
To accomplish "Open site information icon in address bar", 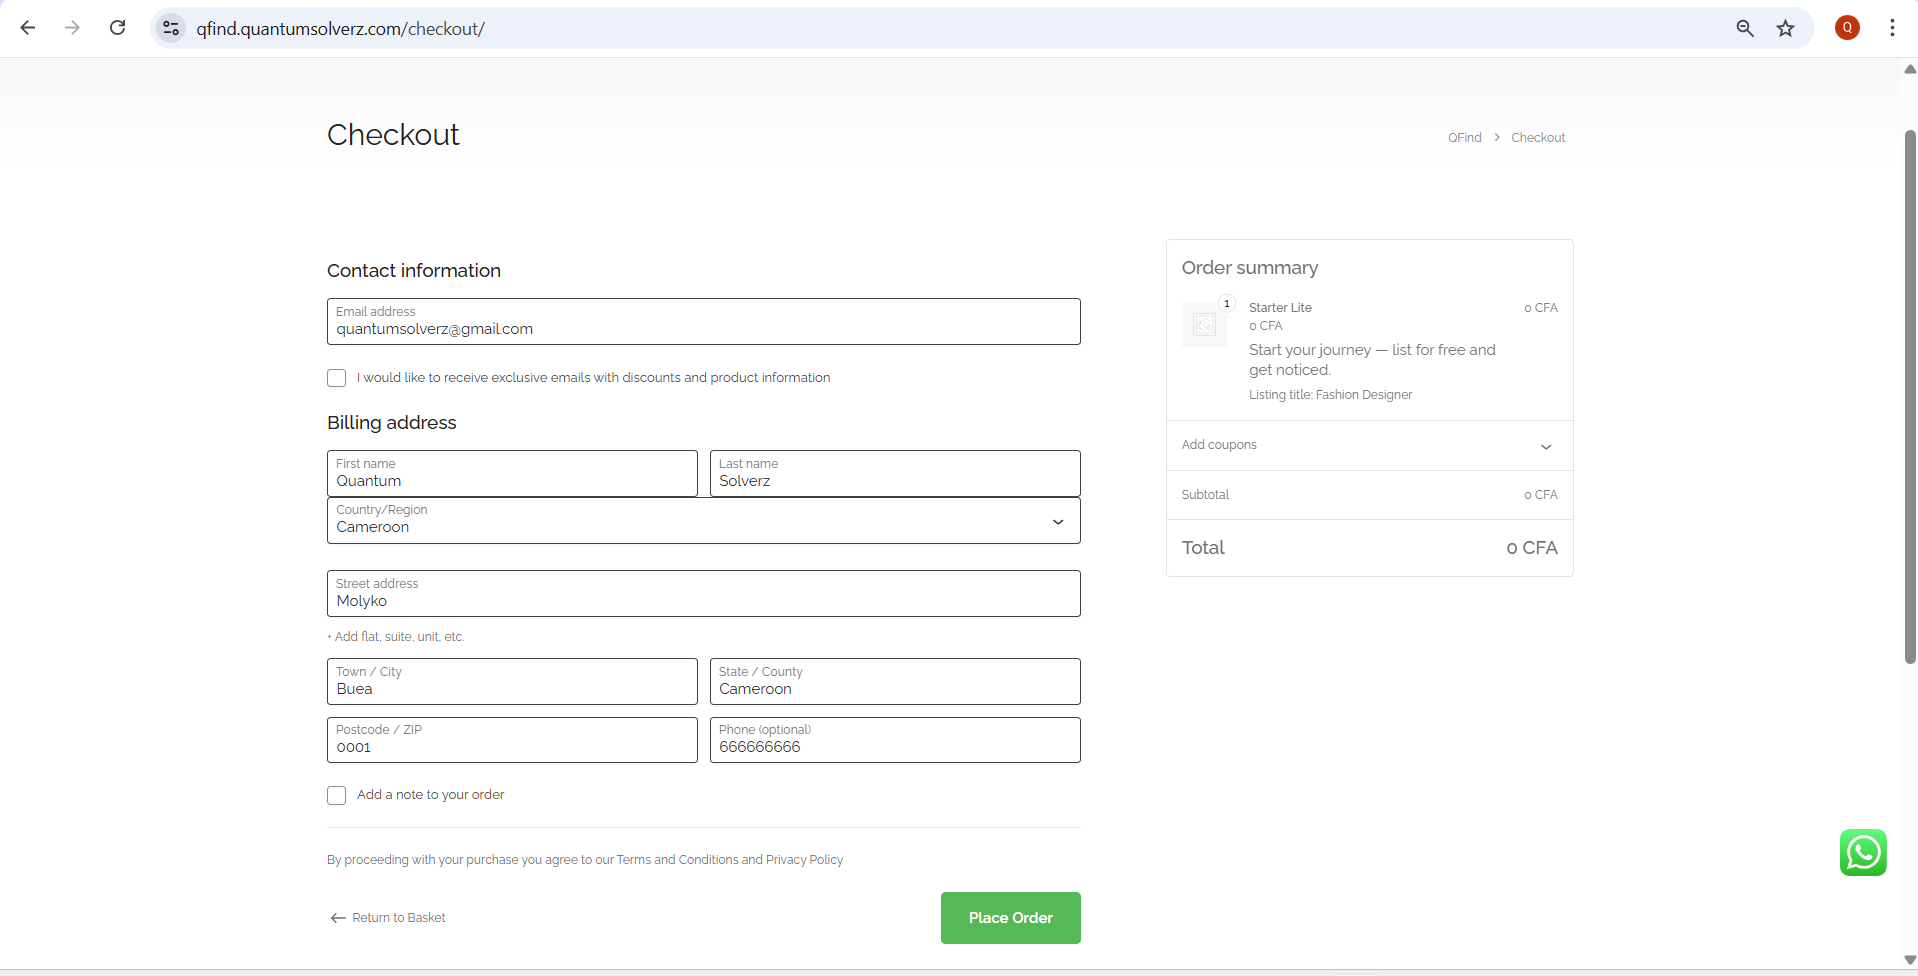I will coord(171,28).
